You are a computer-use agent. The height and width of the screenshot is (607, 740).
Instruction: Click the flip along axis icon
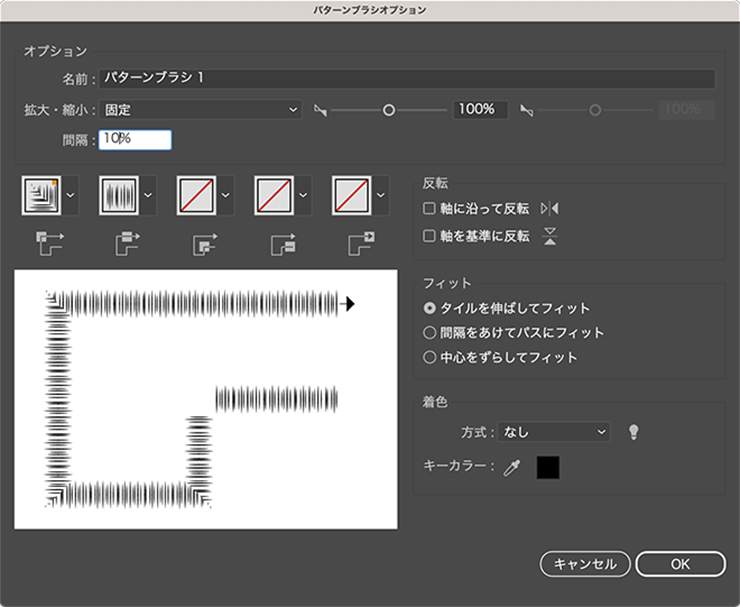(549, 209)
